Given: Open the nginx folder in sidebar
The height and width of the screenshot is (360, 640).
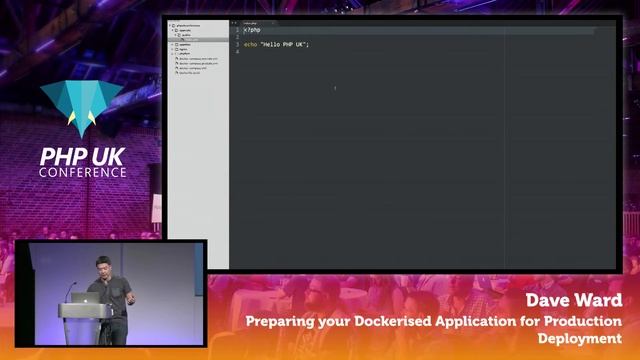Looking at the screenshot, I should click(x=183, y=49).
